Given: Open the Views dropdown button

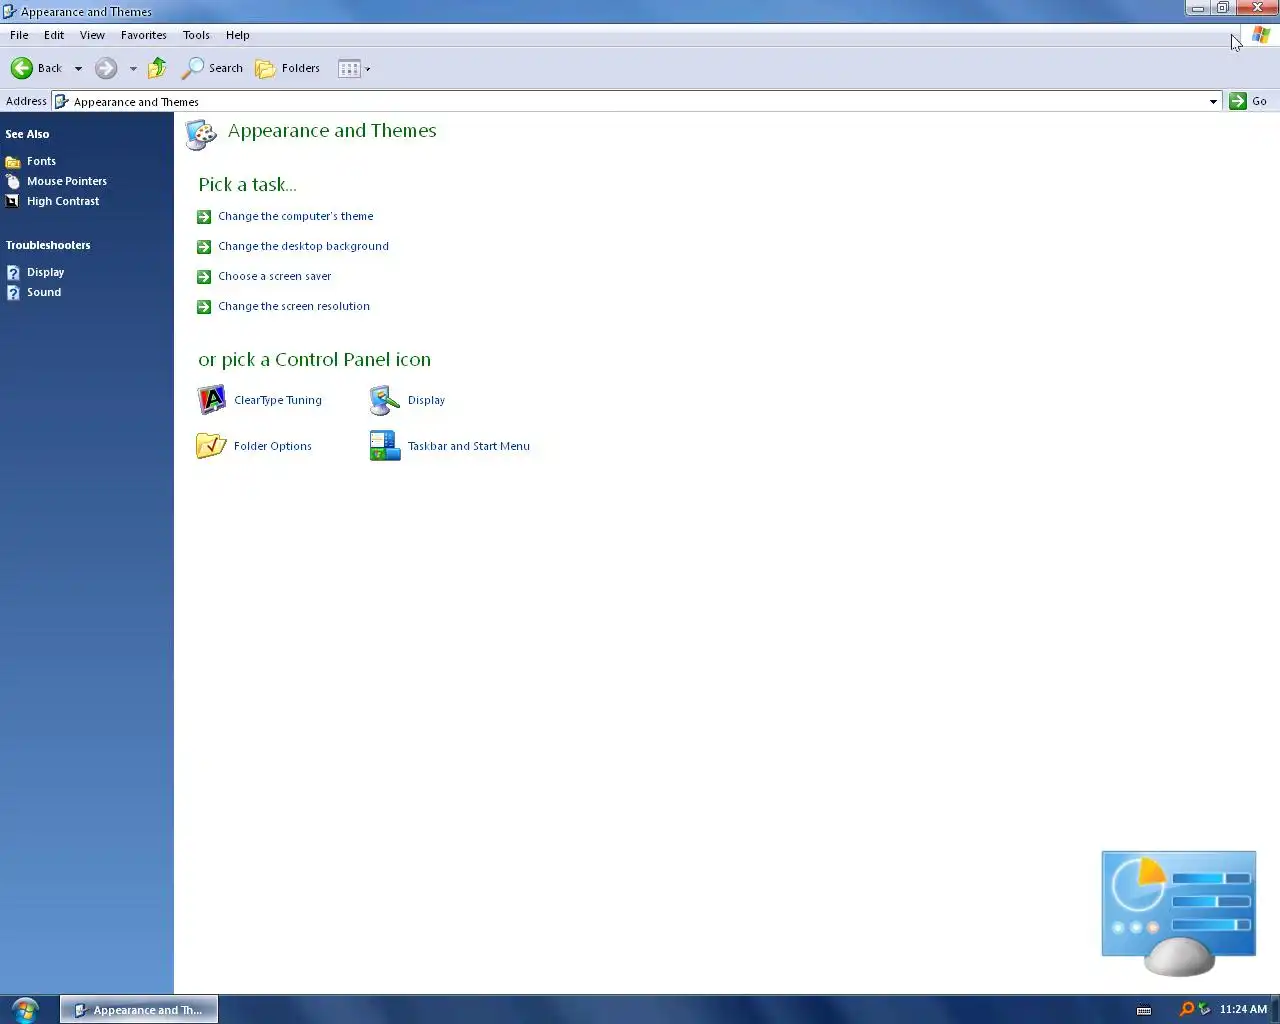Looking at the screenshot, I should (354, 69).
